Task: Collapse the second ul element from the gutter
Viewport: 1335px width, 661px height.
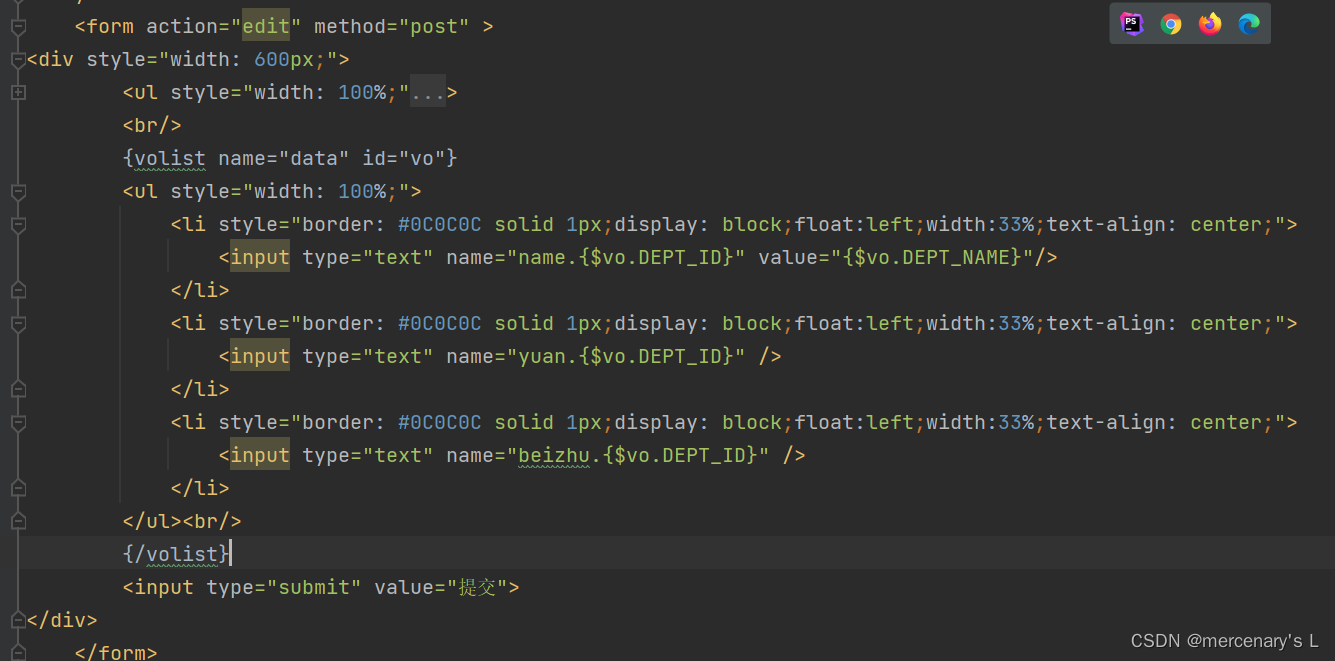Action: 17,193
